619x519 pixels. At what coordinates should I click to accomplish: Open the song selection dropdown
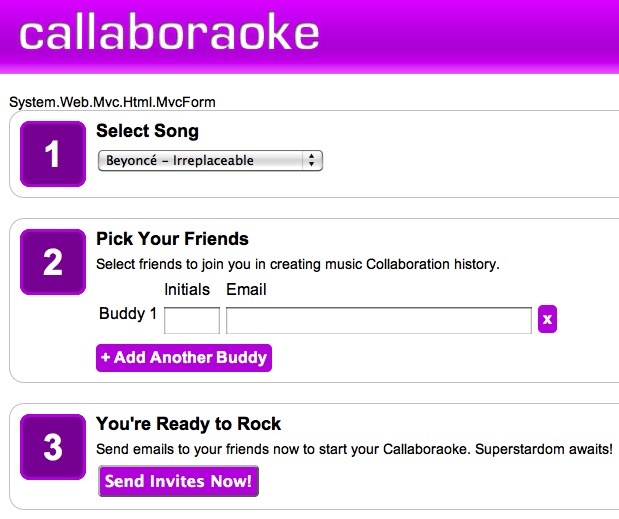coord(210,160)
